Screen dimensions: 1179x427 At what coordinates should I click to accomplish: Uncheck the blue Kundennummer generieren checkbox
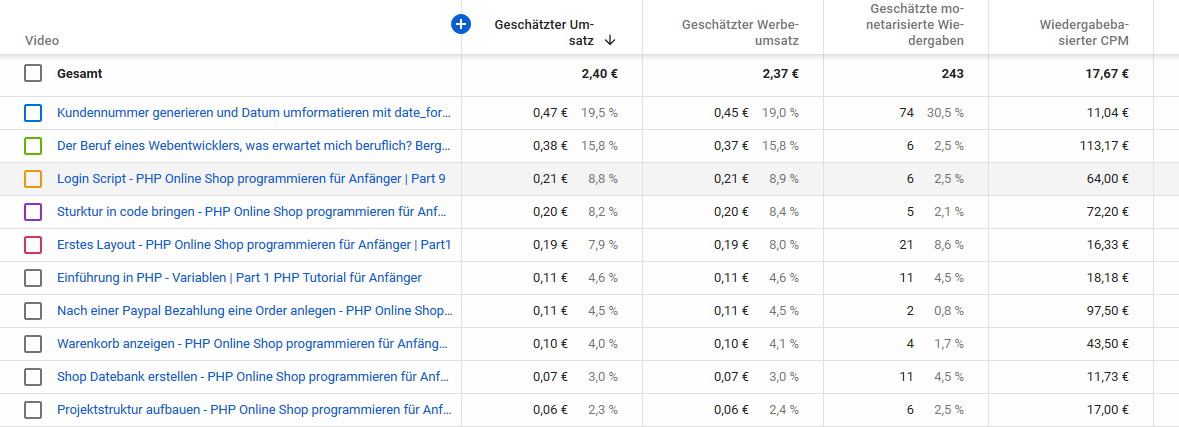tap(33, 113)
